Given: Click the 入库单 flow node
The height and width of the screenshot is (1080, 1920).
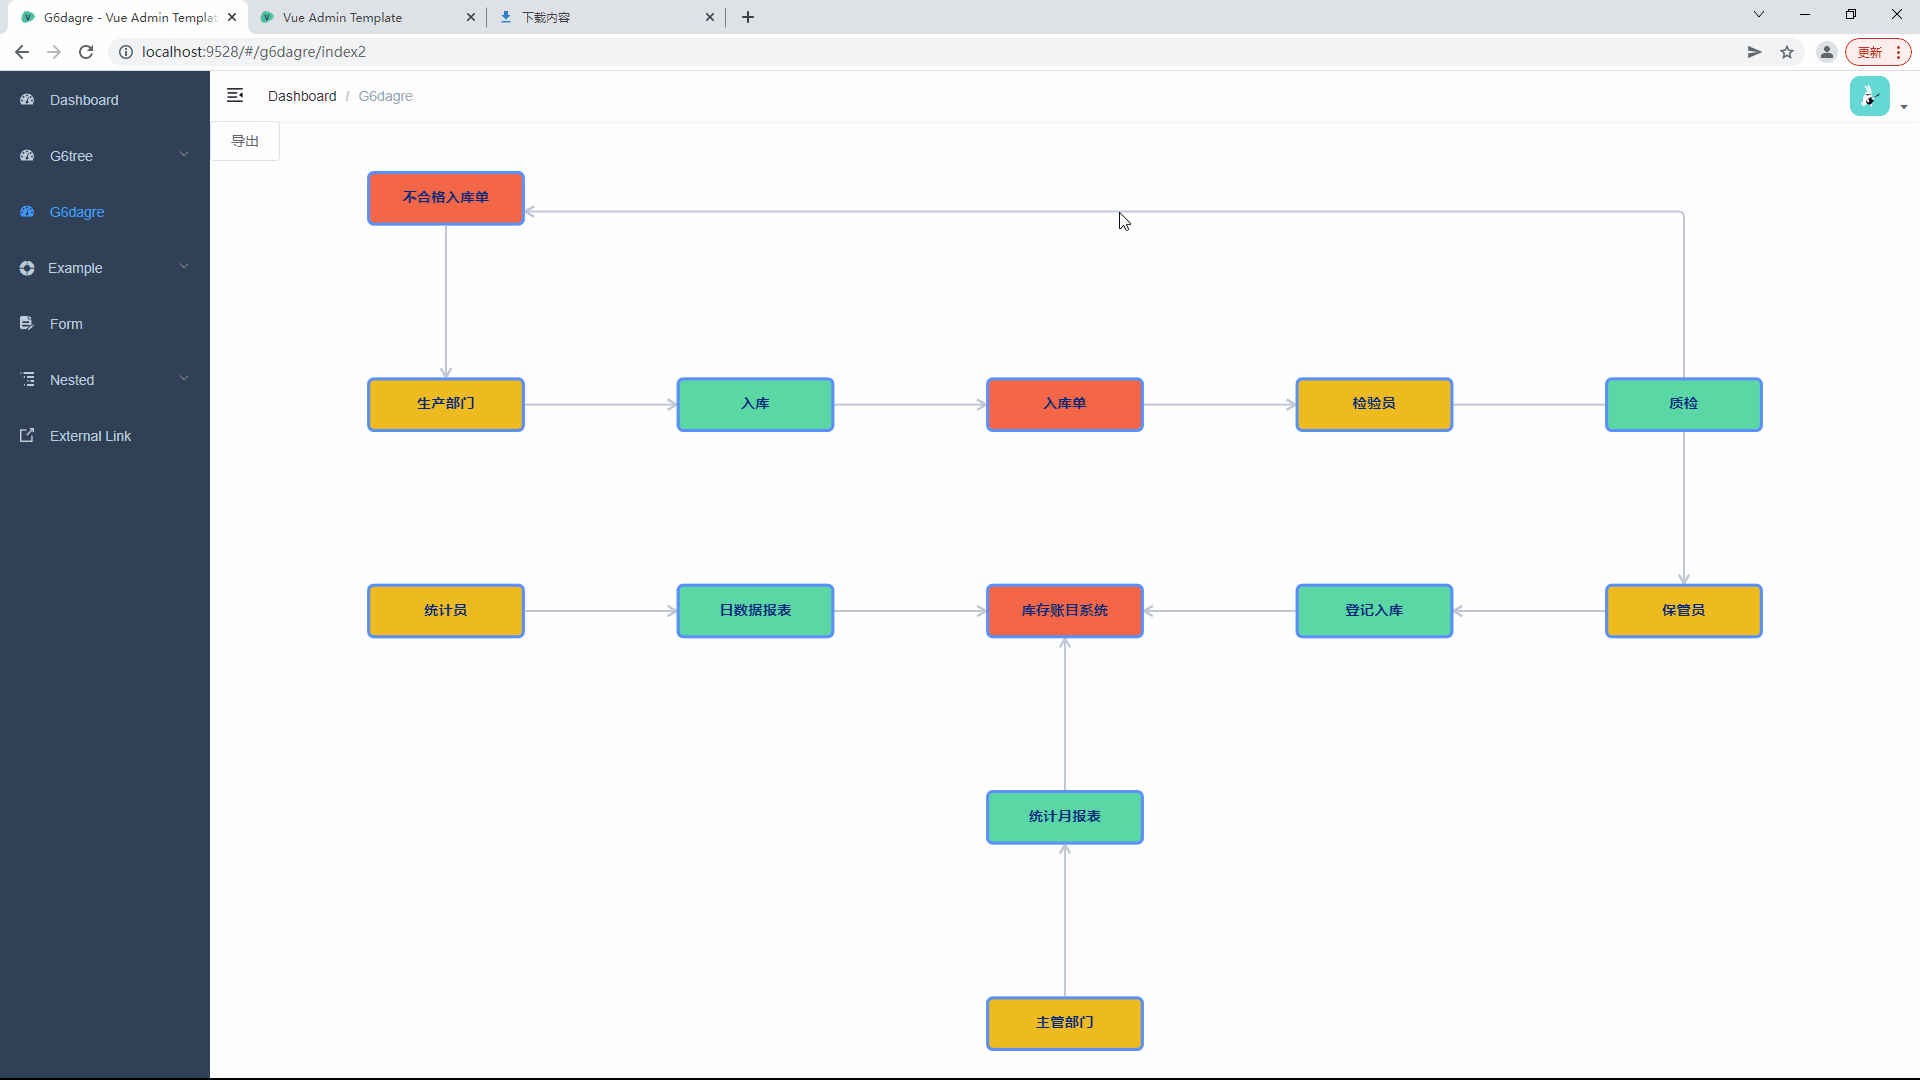Looking at the screenshot, I should coord(1064,404).
